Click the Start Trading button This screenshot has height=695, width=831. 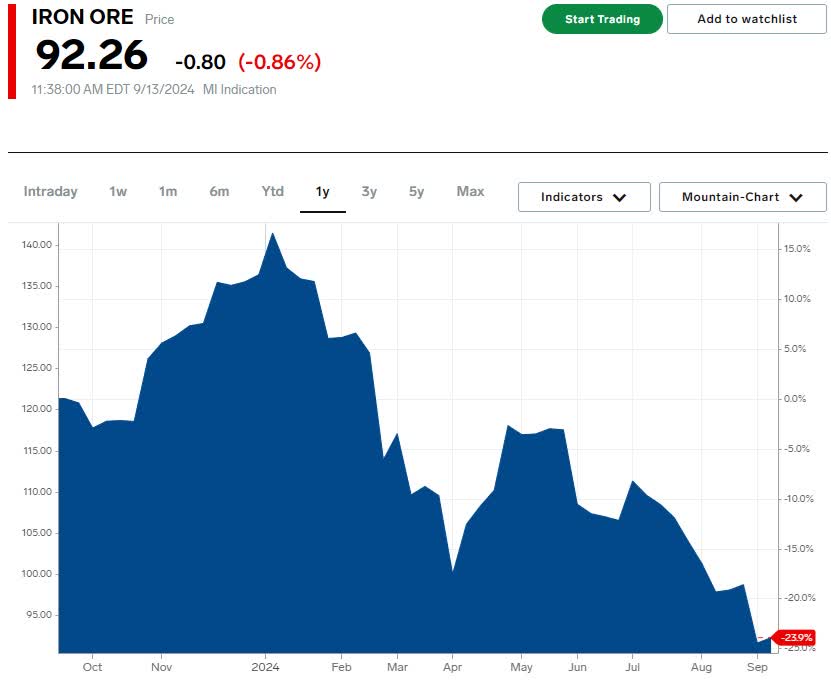coord(601,19)
